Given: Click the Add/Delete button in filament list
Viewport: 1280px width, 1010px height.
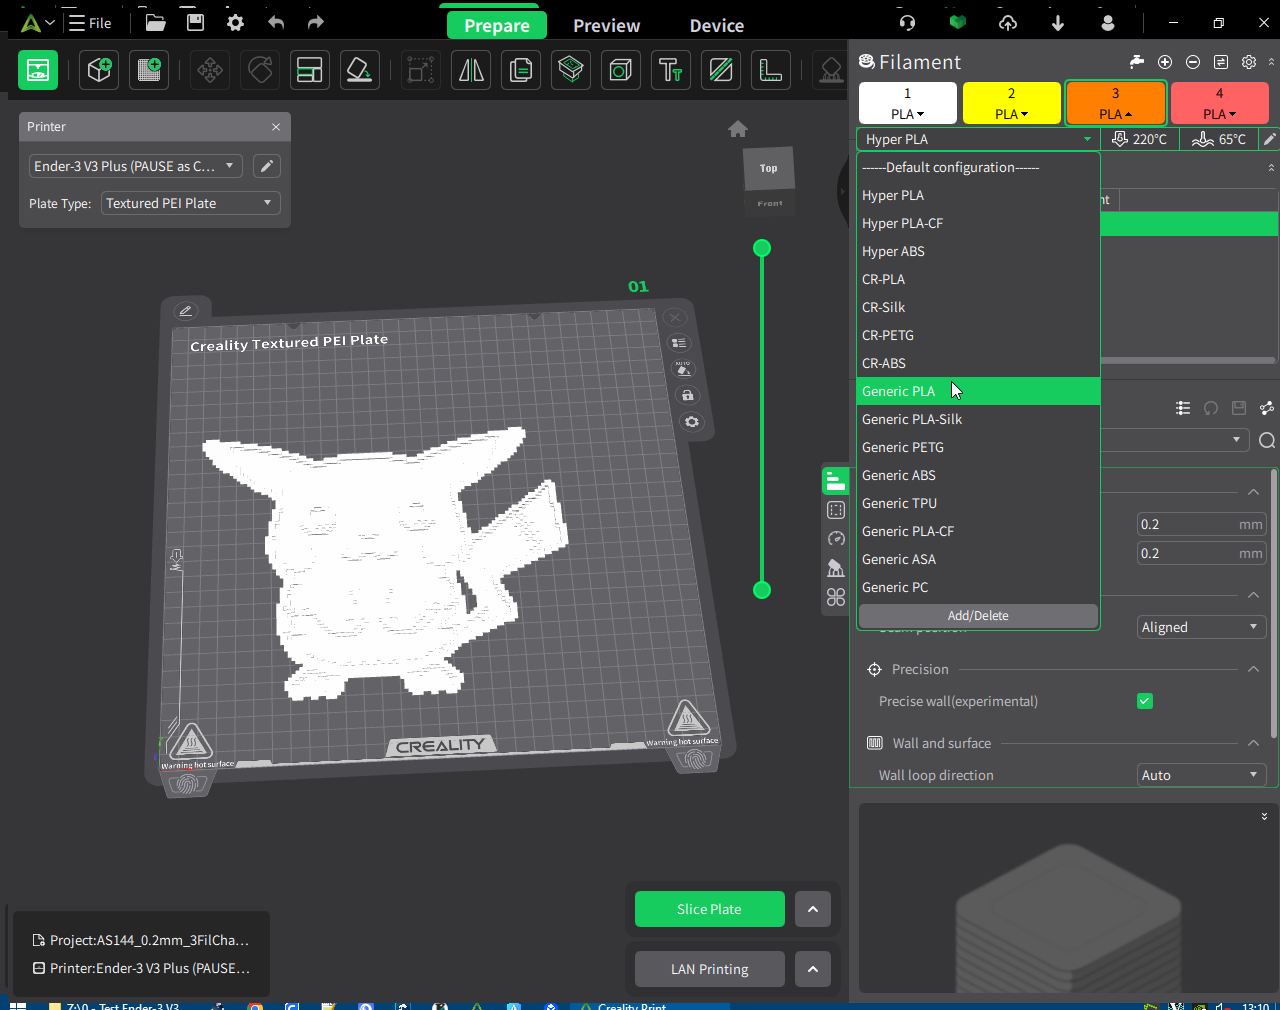Looking at the screenshot, I should coord(978,616).
